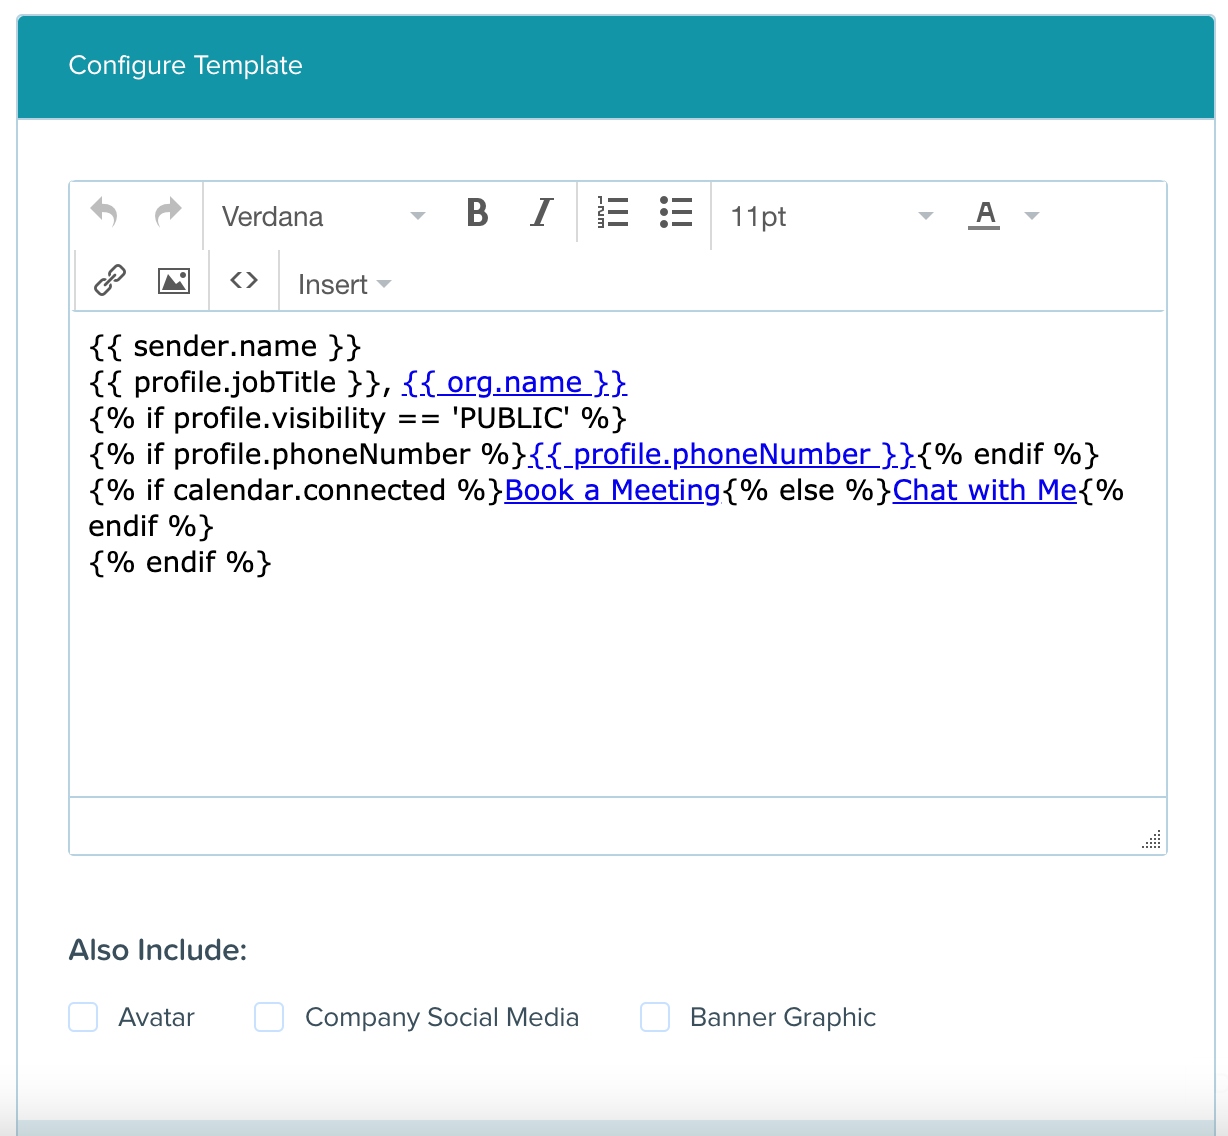
Task: Open the Insert menu
Action: click(344, 285)
